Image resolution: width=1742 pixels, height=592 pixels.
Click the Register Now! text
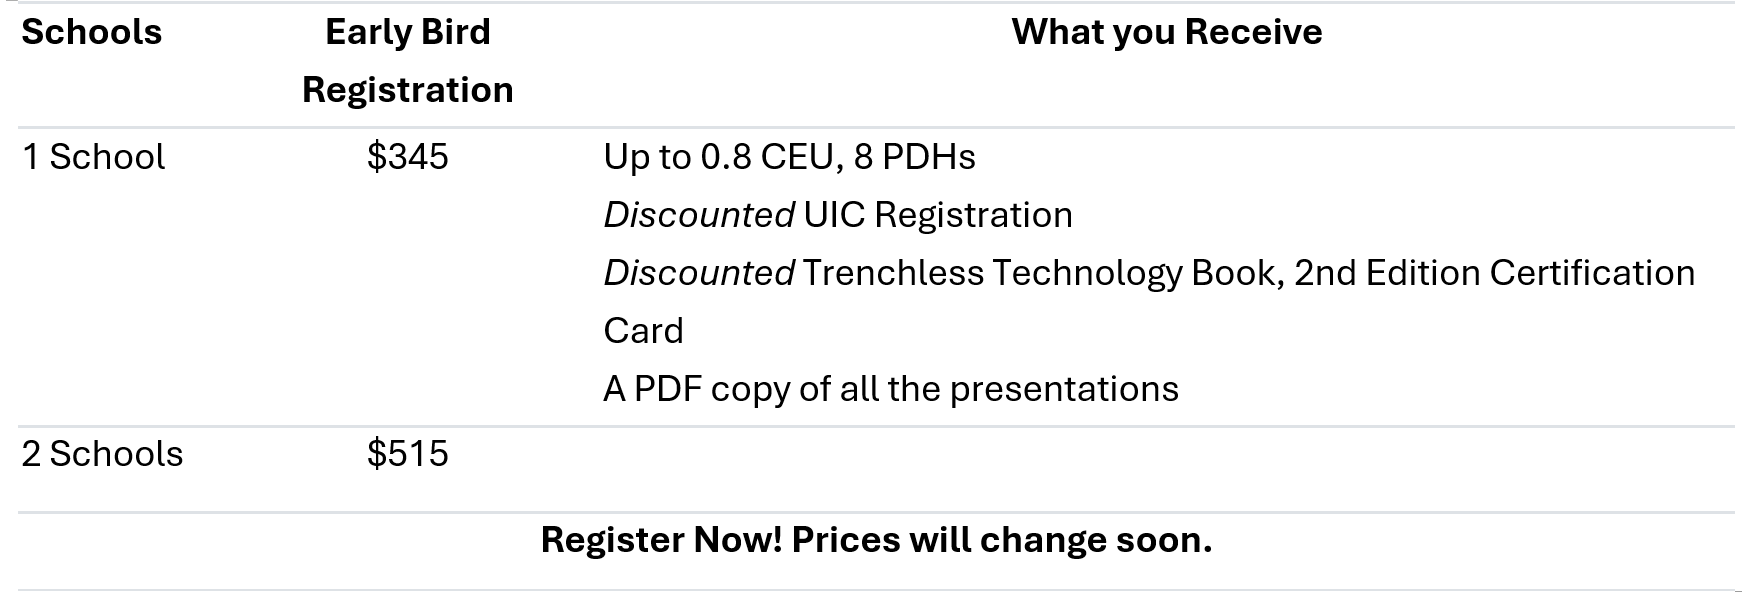click(x=662, y=540)
